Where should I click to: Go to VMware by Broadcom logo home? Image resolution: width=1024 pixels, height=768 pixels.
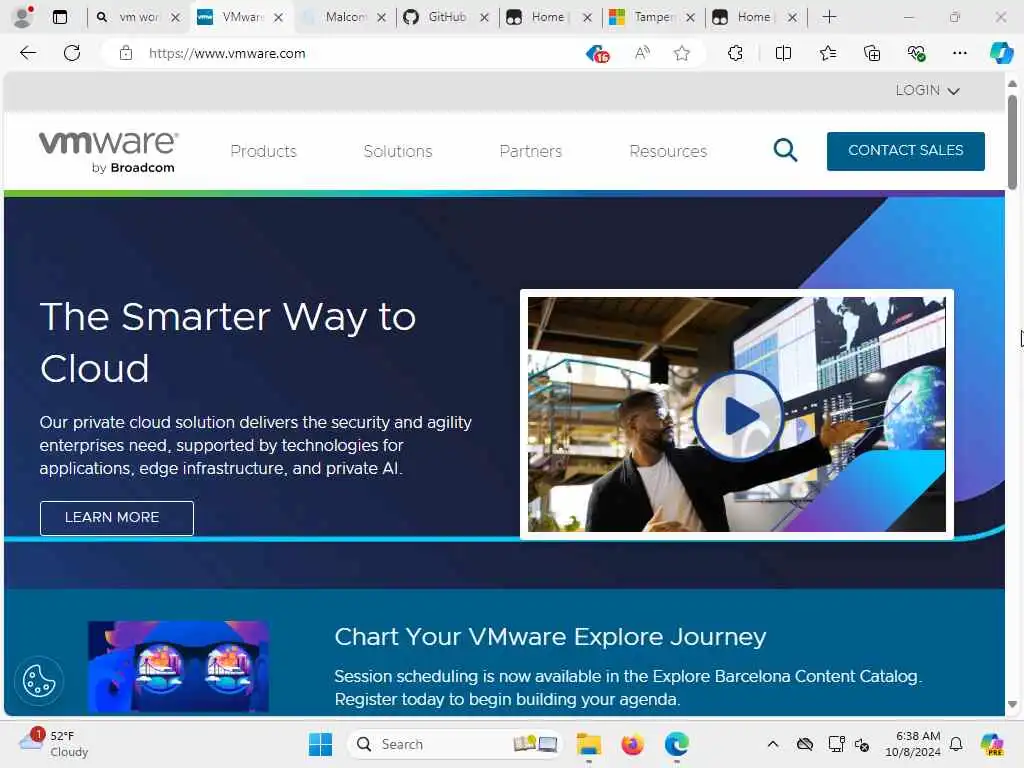tap(108, 152)
